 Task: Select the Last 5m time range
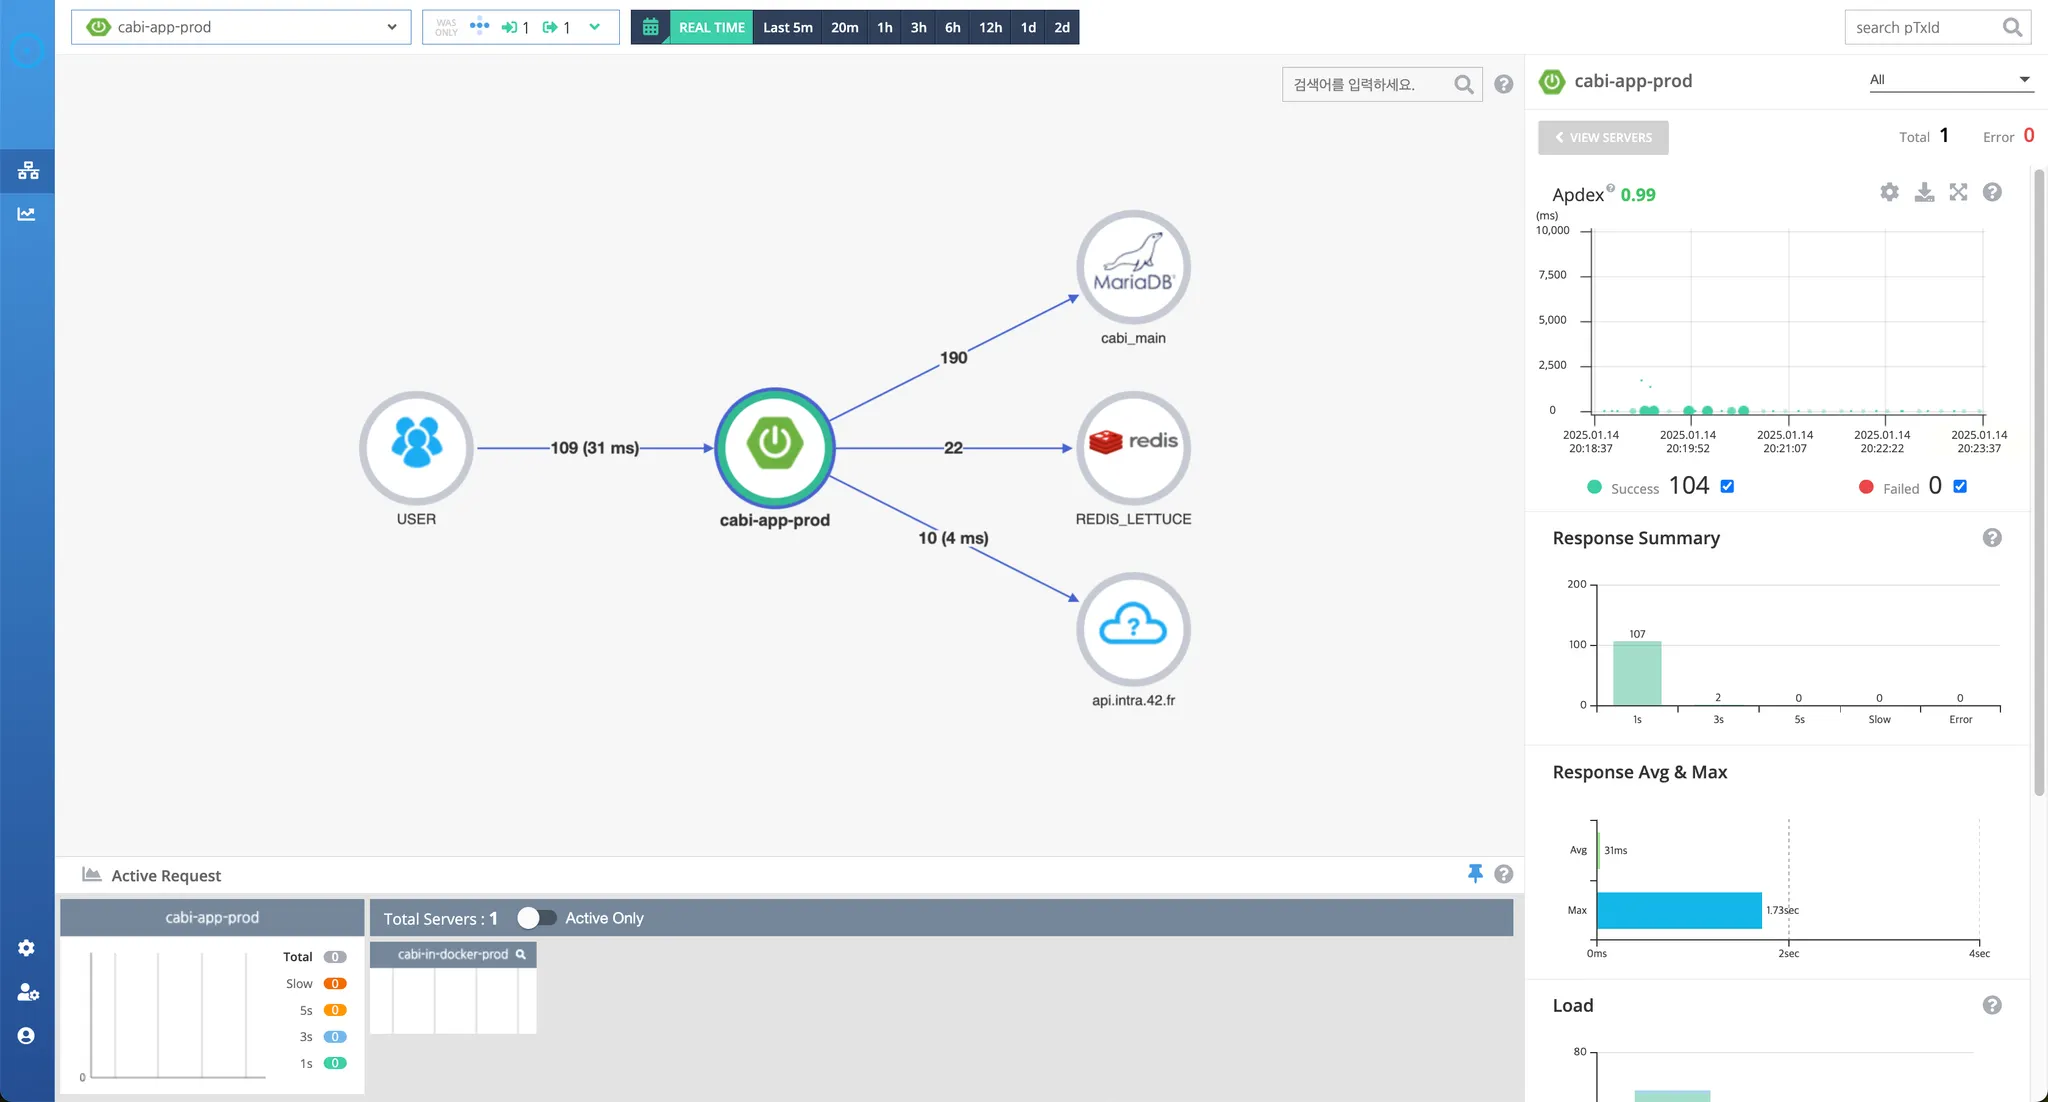pyautogui.click(x=787, y=27)
